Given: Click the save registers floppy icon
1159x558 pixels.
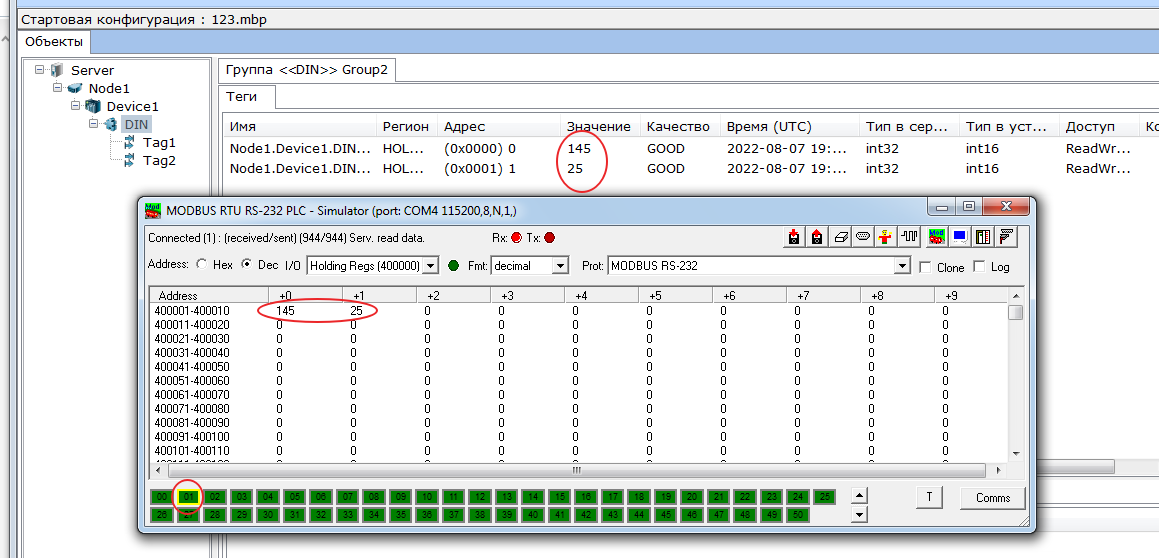Looking at the screenshot, I should [x=817, y=237].
